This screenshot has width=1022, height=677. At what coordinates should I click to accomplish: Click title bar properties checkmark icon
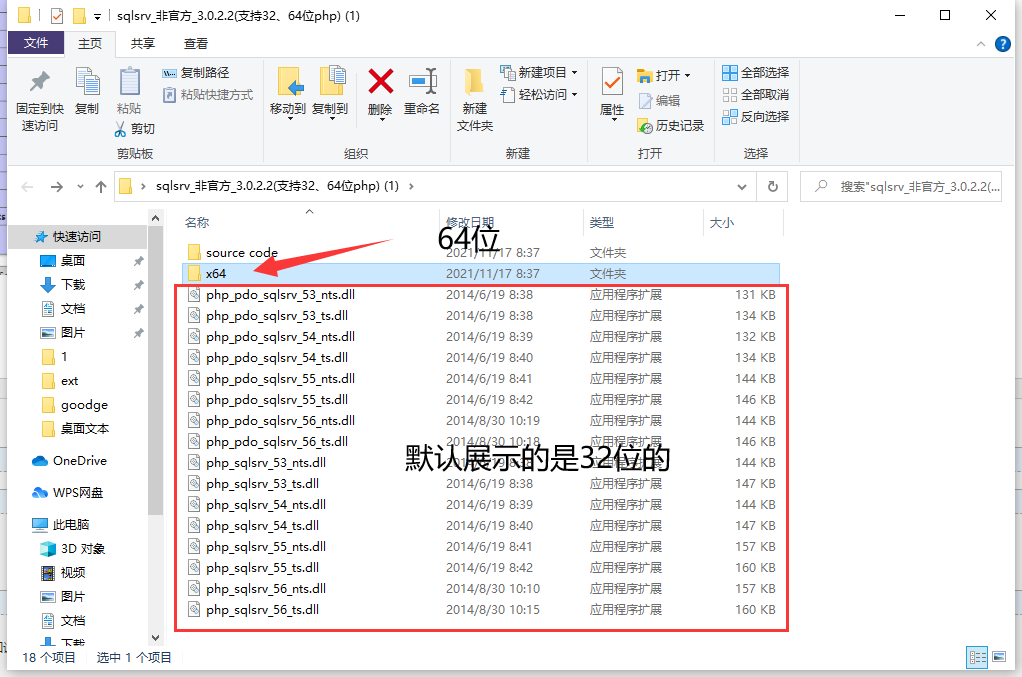[57, 16]
